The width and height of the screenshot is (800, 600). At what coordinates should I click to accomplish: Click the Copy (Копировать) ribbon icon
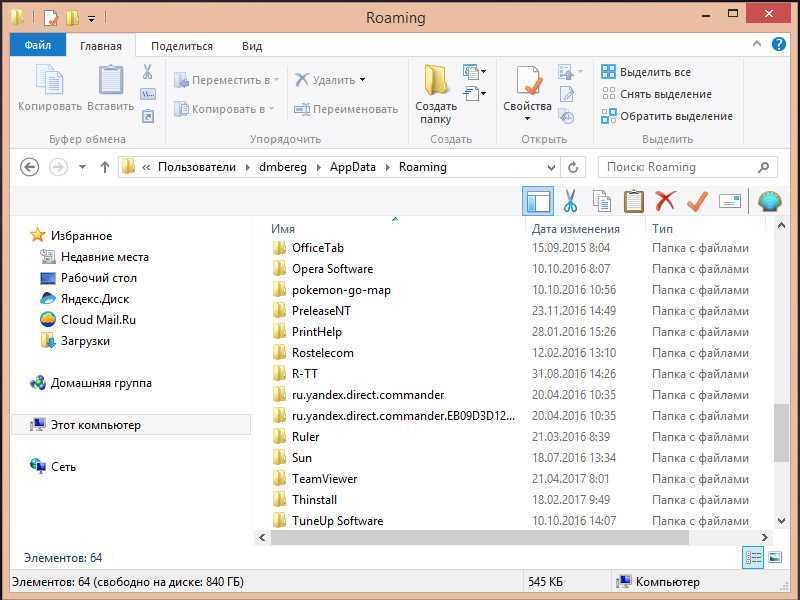[x=49, y=80]
